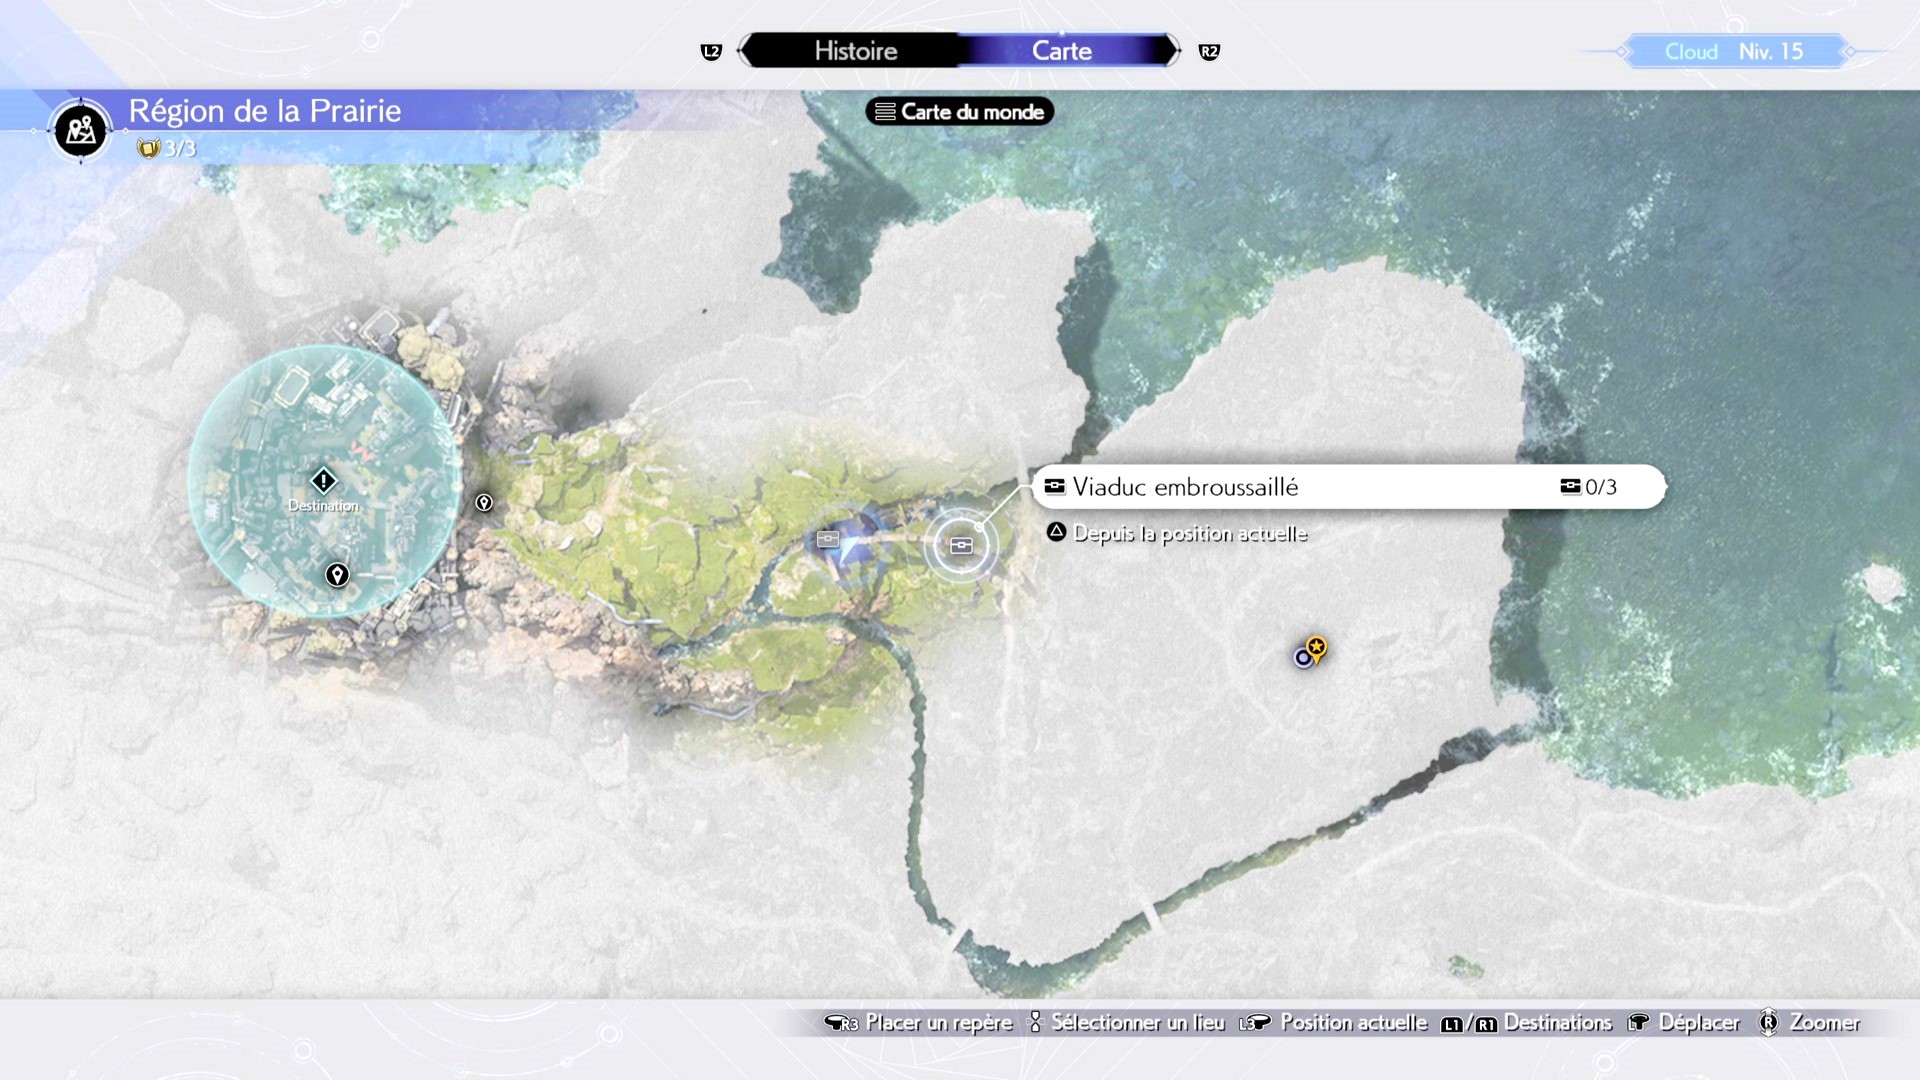Click the 0/3 chest counter in tooltip
The image size is (1920, 1080).
pyautogui.click(x=1589, y=487)
